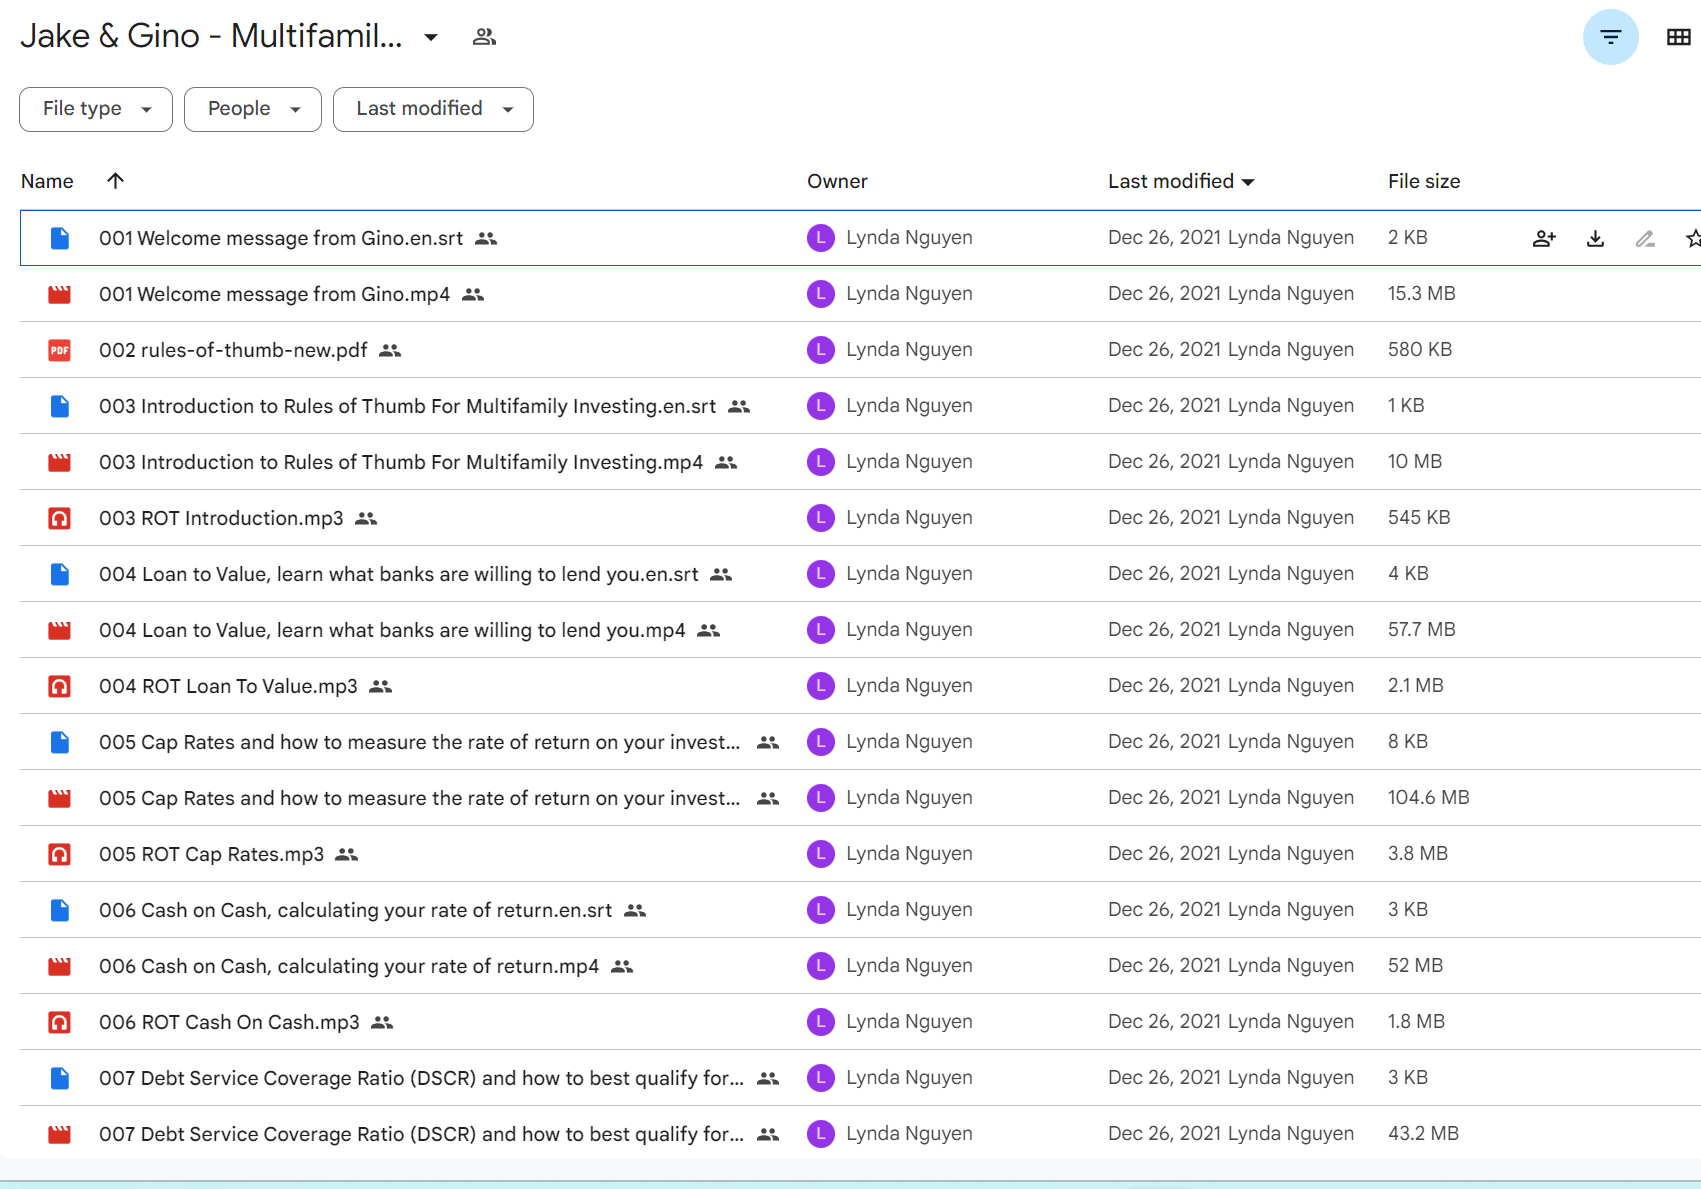Click shared icon next to 005 ROT Cap Rates.mp3
This screenshot has height=1189, width=1701.
point(346,854)
